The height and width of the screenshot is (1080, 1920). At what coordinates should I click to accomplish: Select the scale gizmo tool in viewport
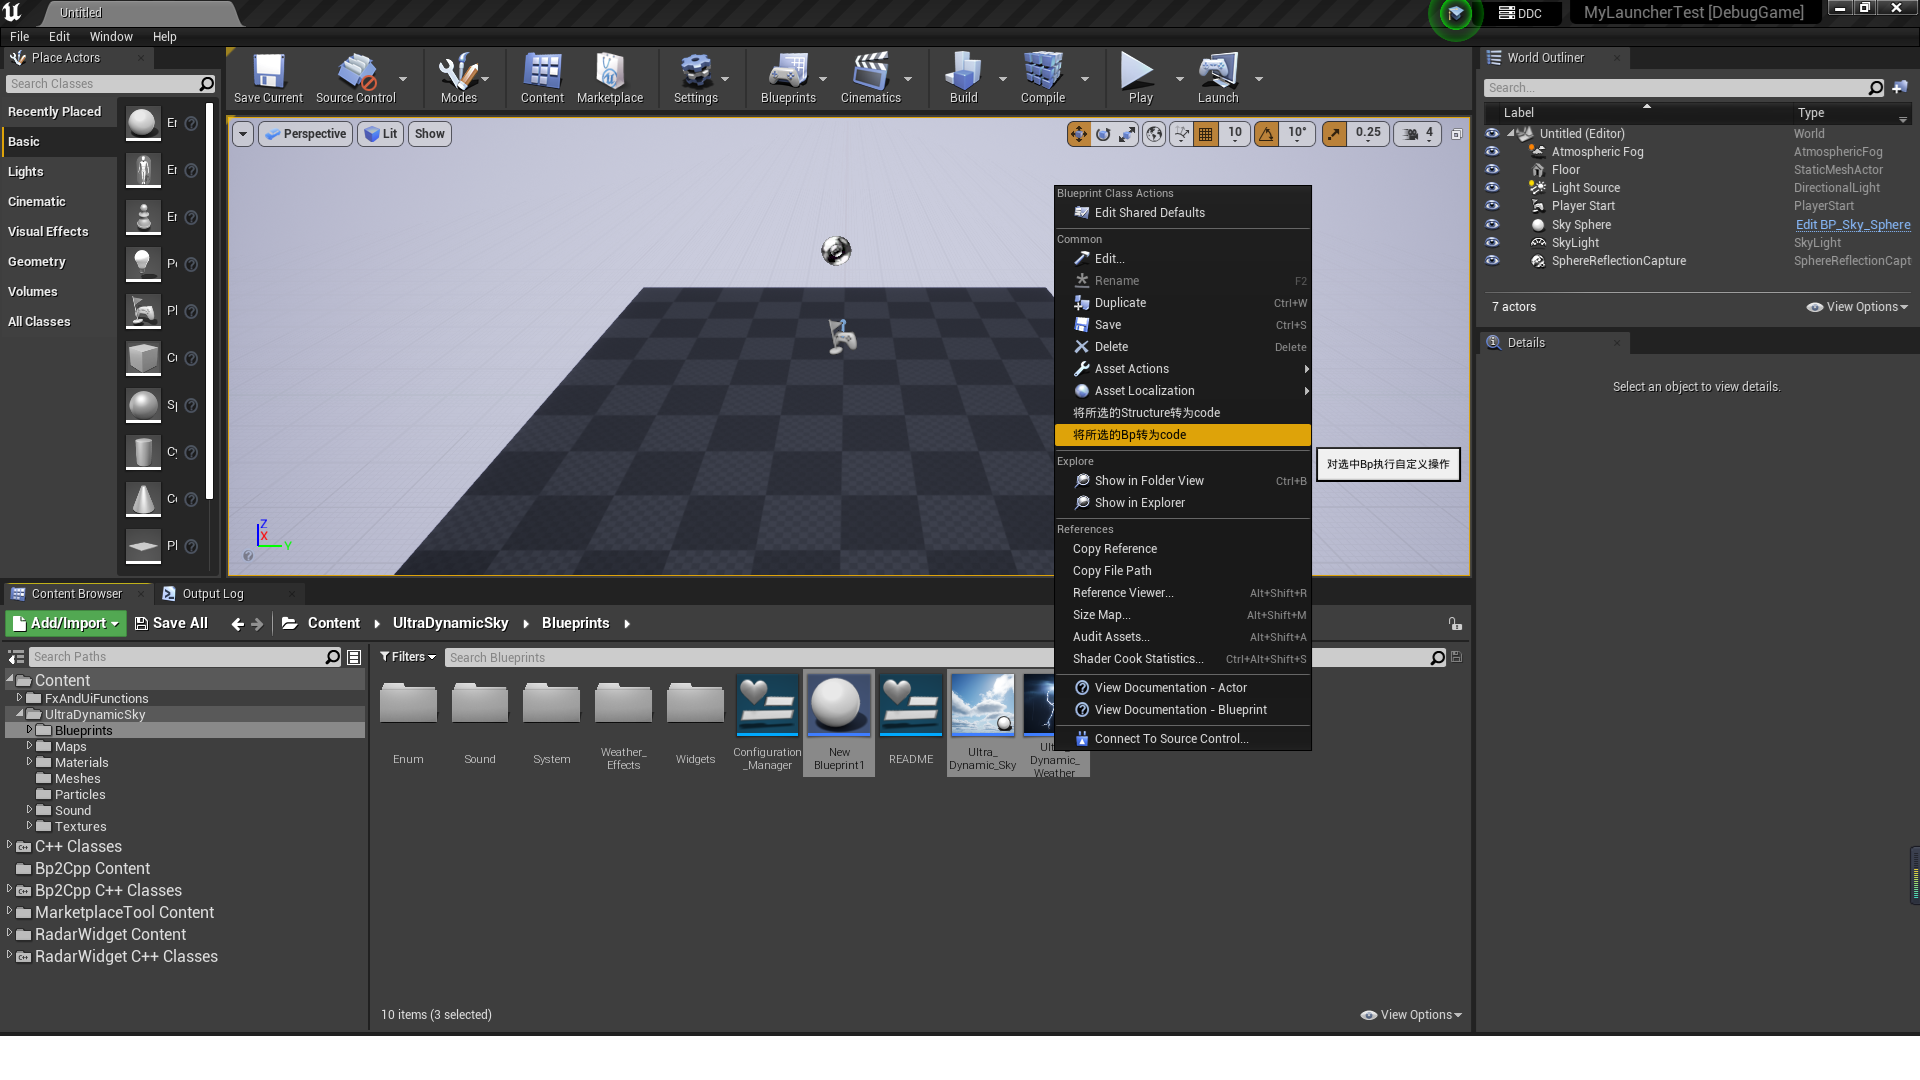(x=1127, y=134)
